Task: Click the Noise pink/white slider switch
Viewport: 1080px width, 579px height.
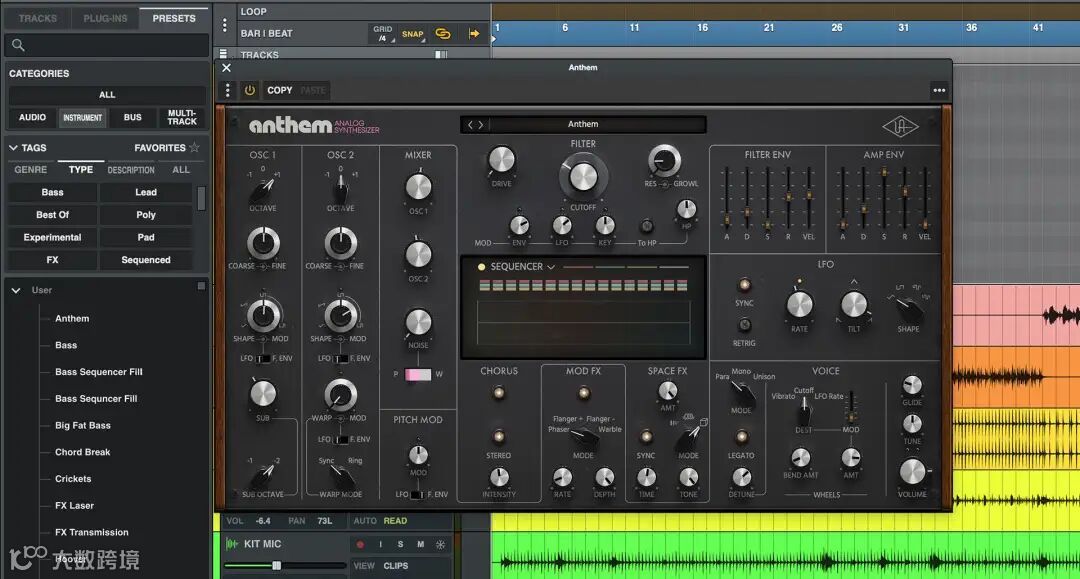Action: (x=418, y=375)
